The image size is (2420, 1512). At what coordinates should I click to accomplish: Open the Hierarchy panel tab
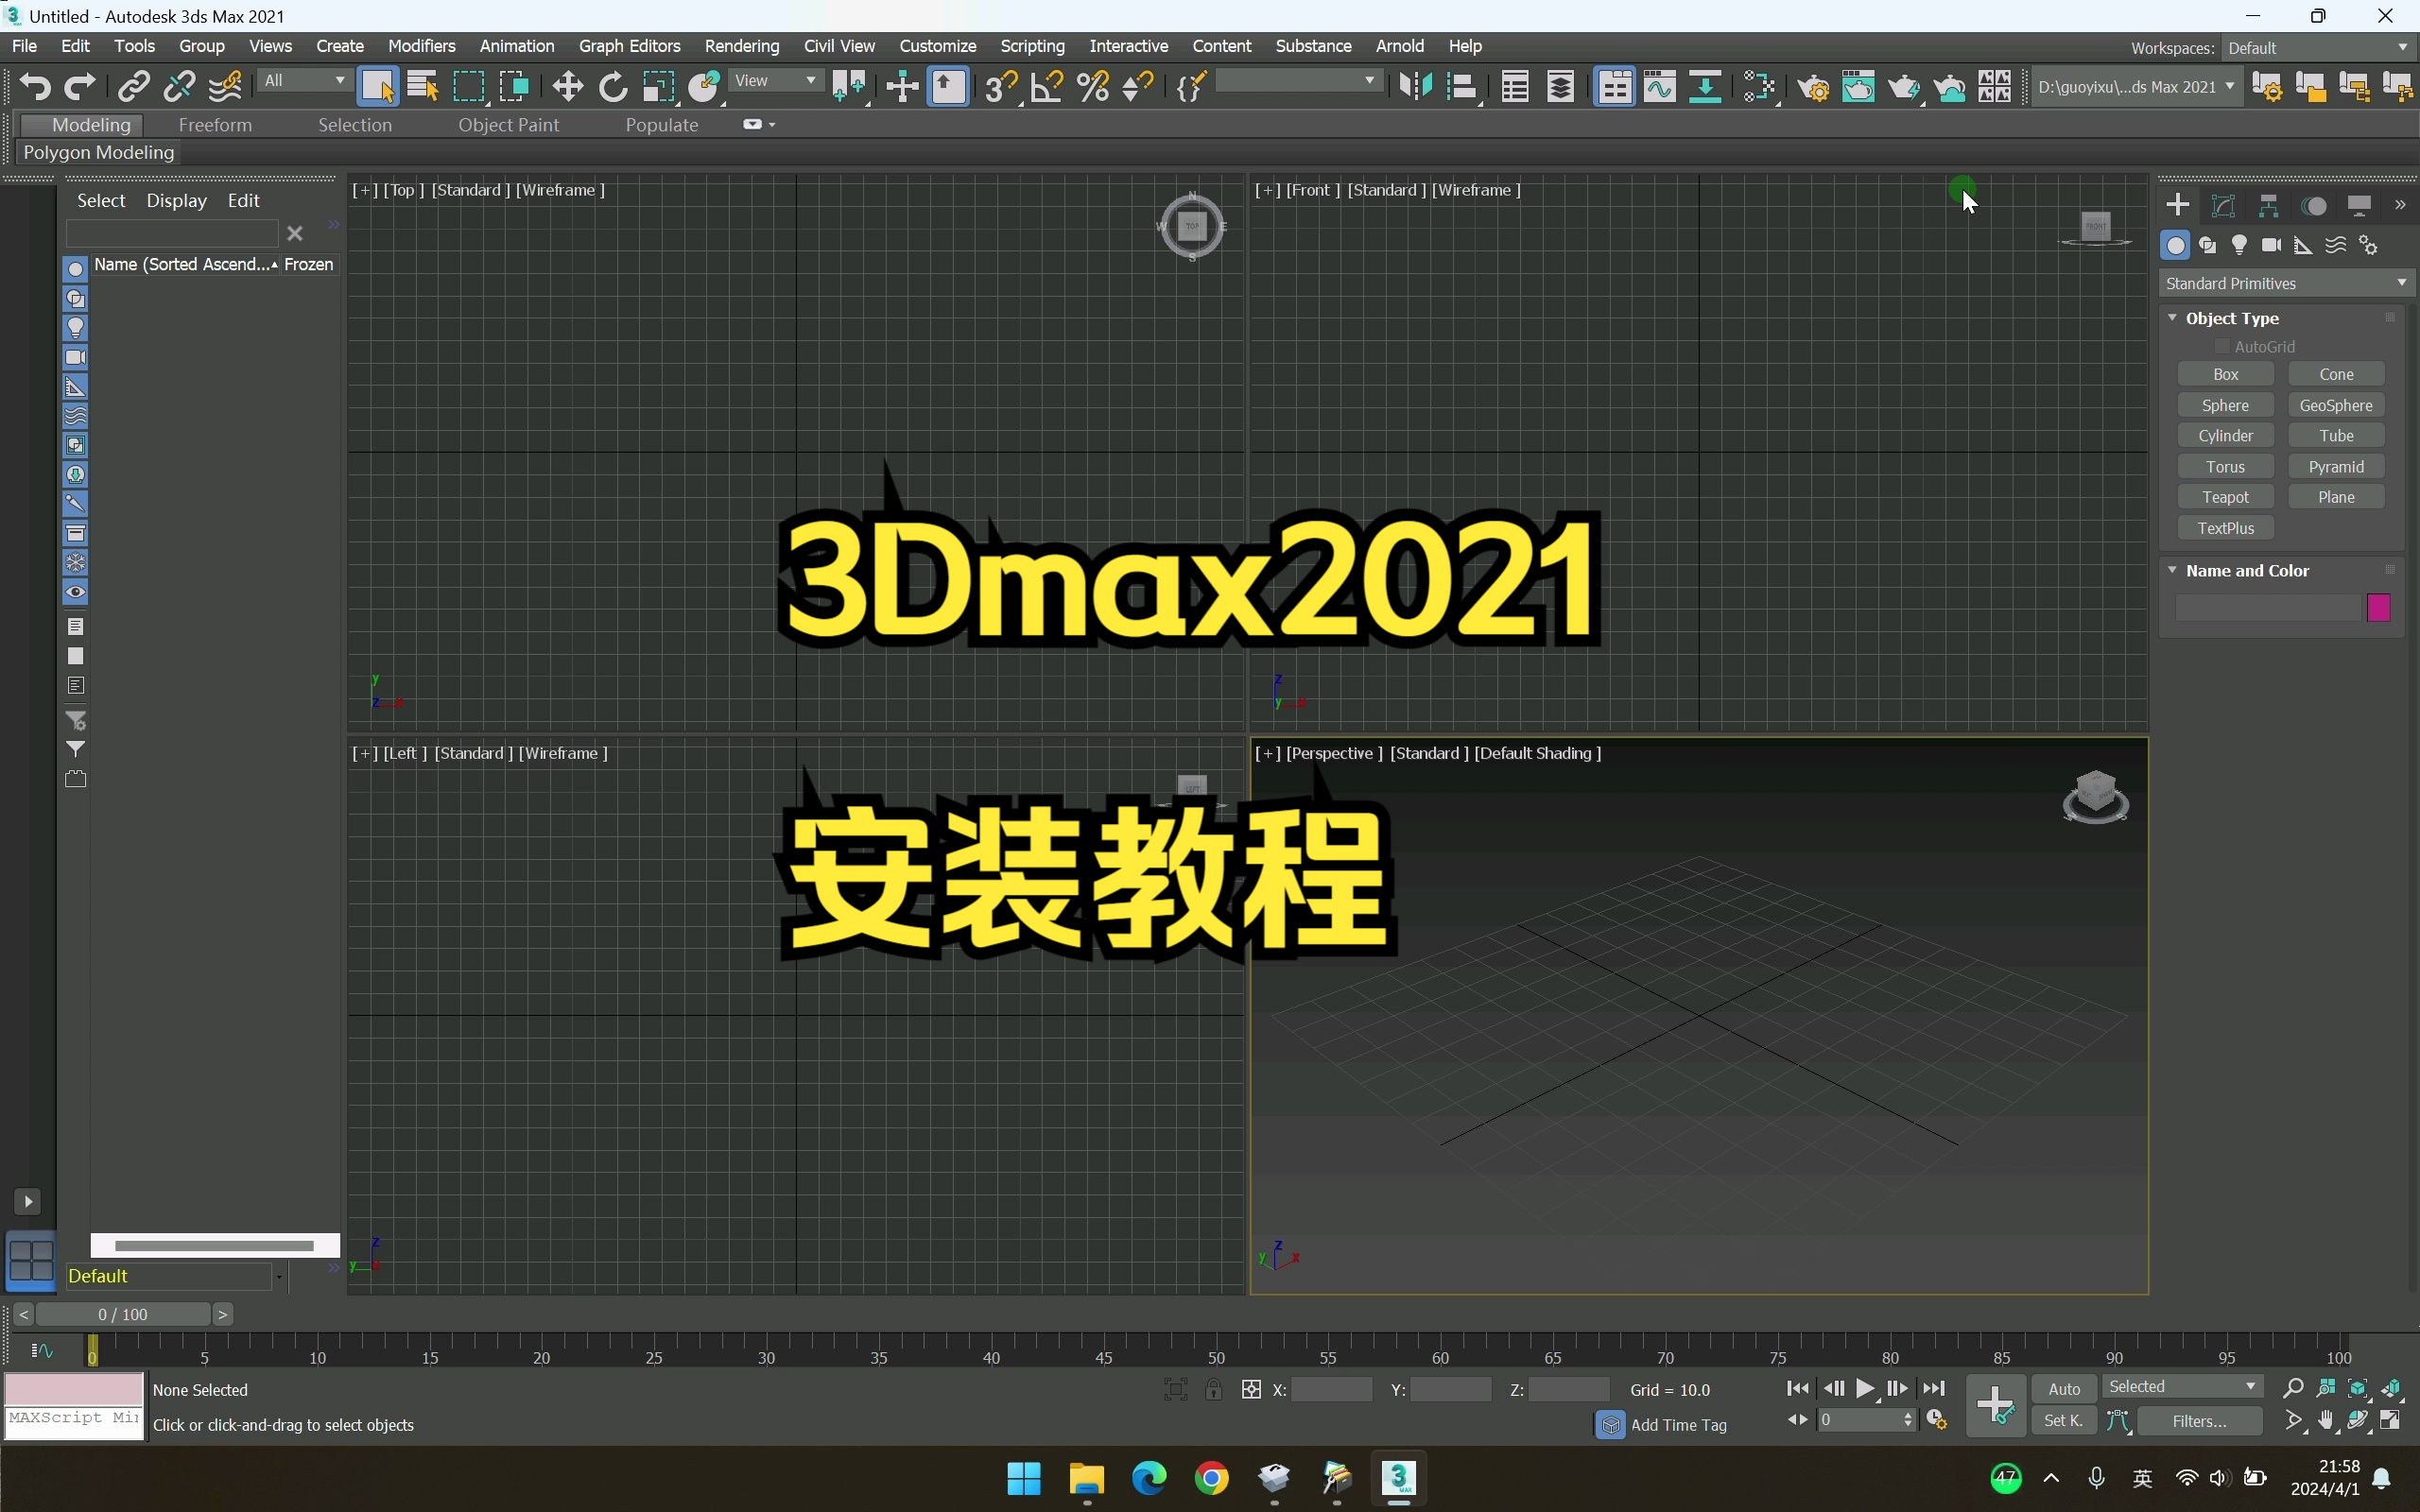click(2270, 205)
